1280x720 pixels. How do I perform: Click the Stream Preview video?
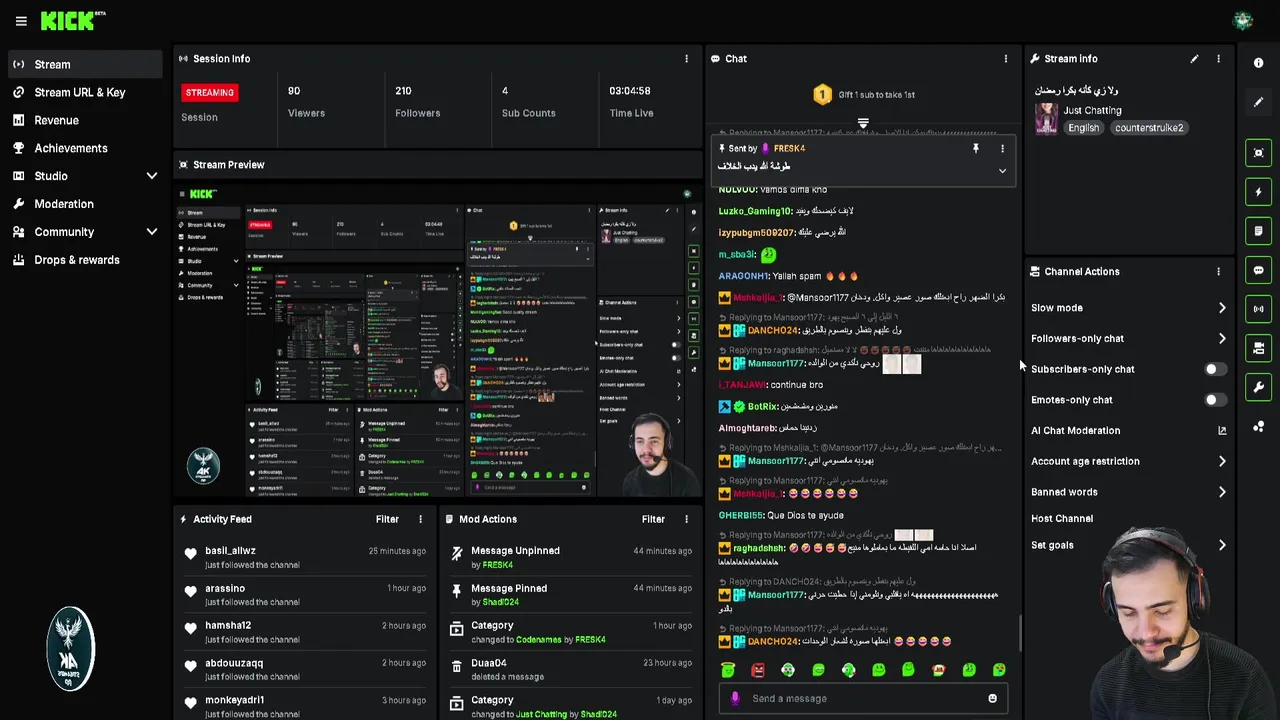438,339
